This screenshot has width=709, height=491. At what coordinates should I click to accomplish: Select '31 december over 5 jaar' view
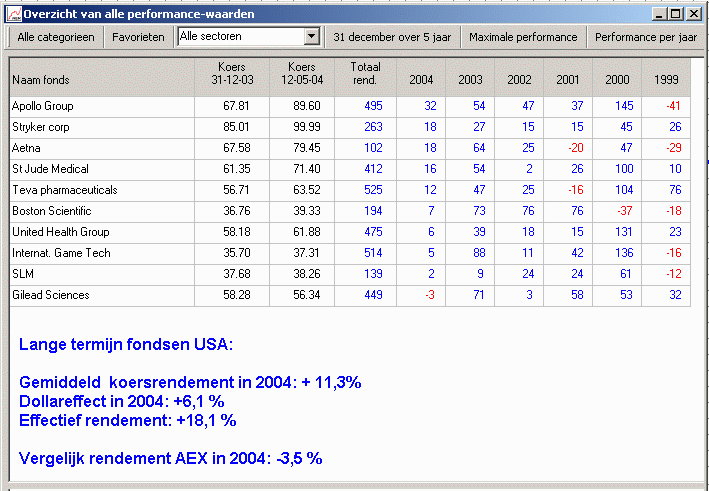[392, 37]
